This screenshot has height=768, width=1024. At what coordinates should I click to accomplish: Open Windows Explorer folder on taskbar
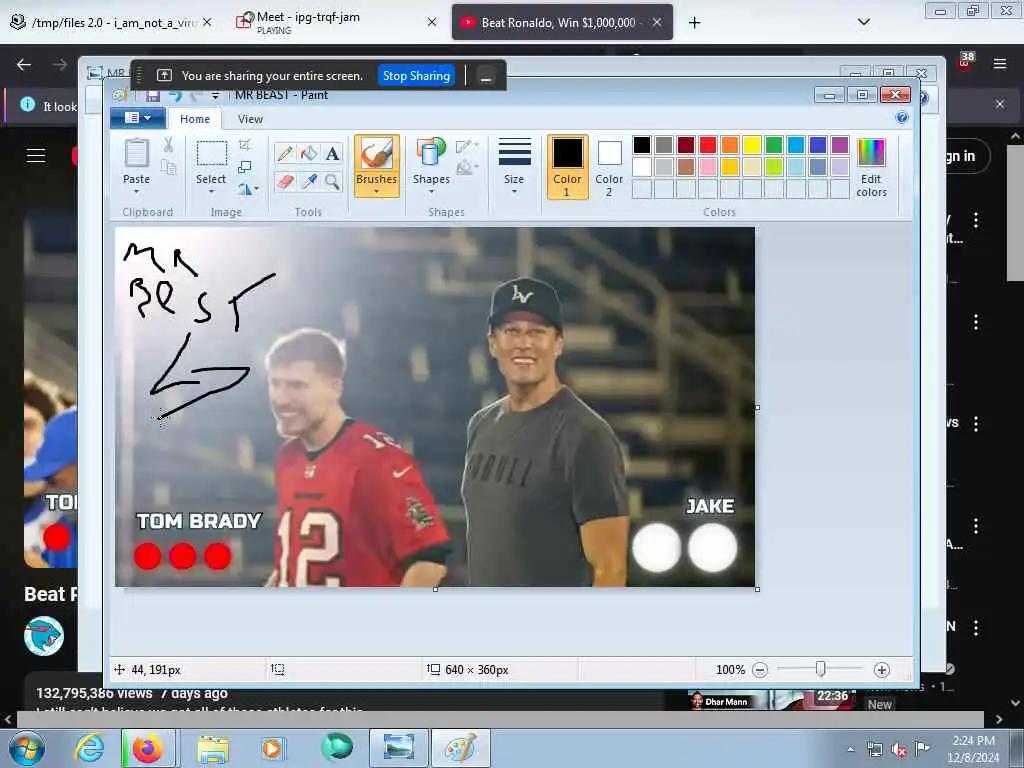click(213, 748)
